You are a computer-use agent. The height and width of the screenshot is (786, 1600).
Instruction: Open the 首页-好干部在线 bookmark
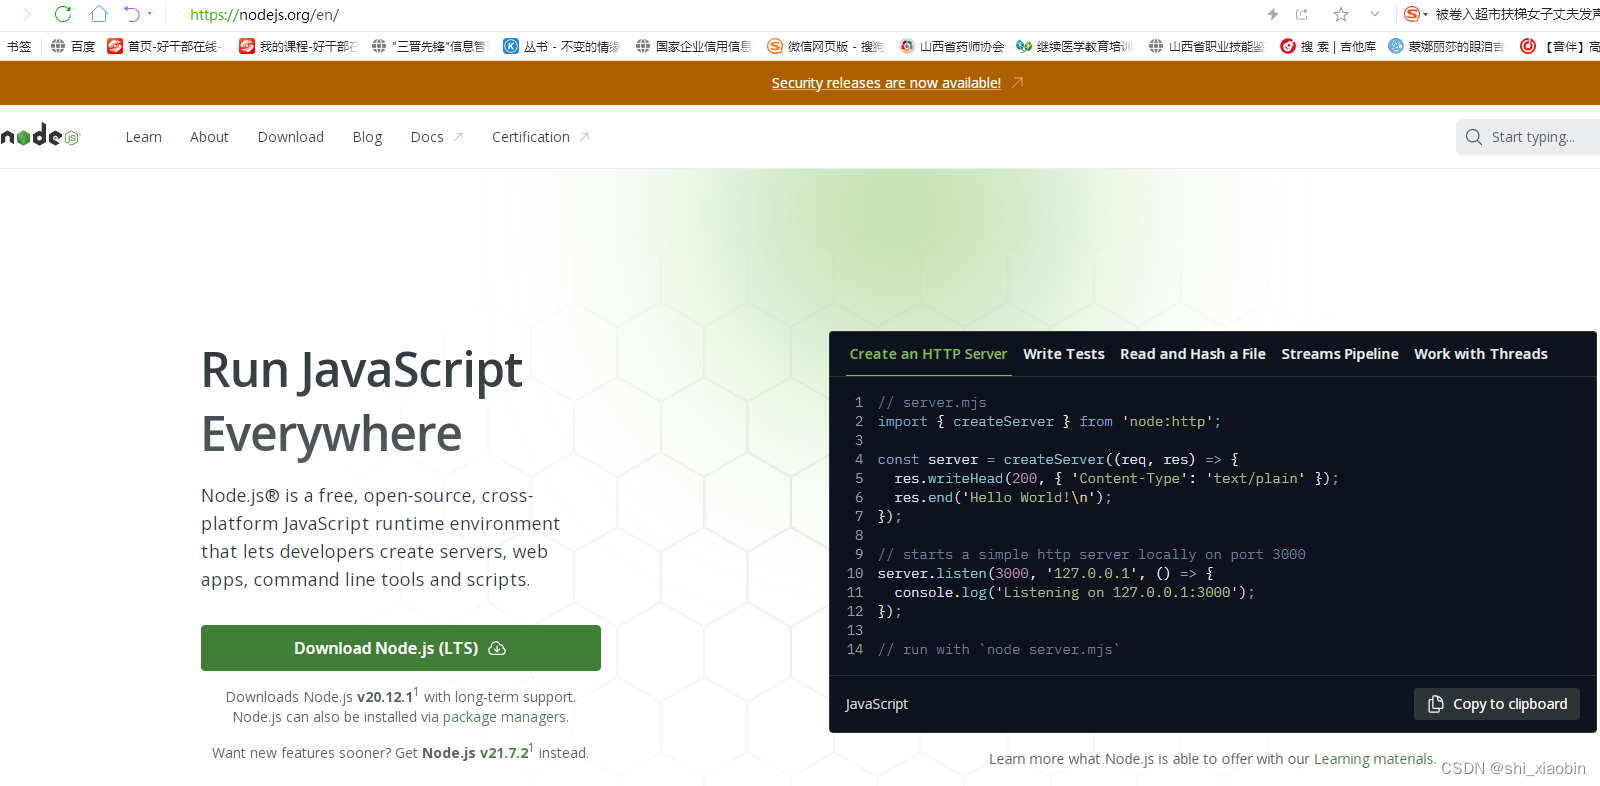pos(165,46)
